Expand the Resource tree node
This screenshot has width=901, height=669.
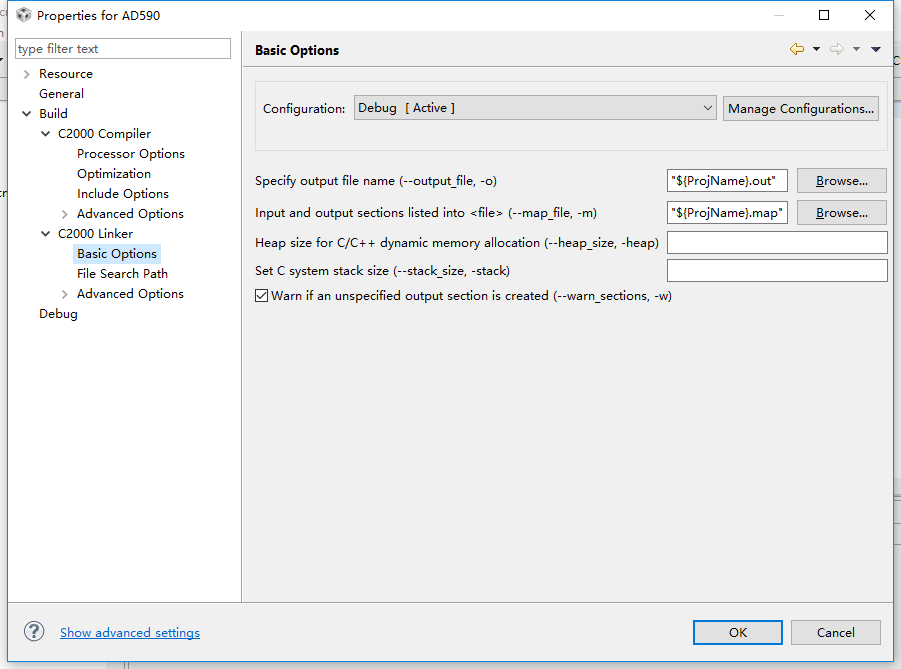(26, 74)
